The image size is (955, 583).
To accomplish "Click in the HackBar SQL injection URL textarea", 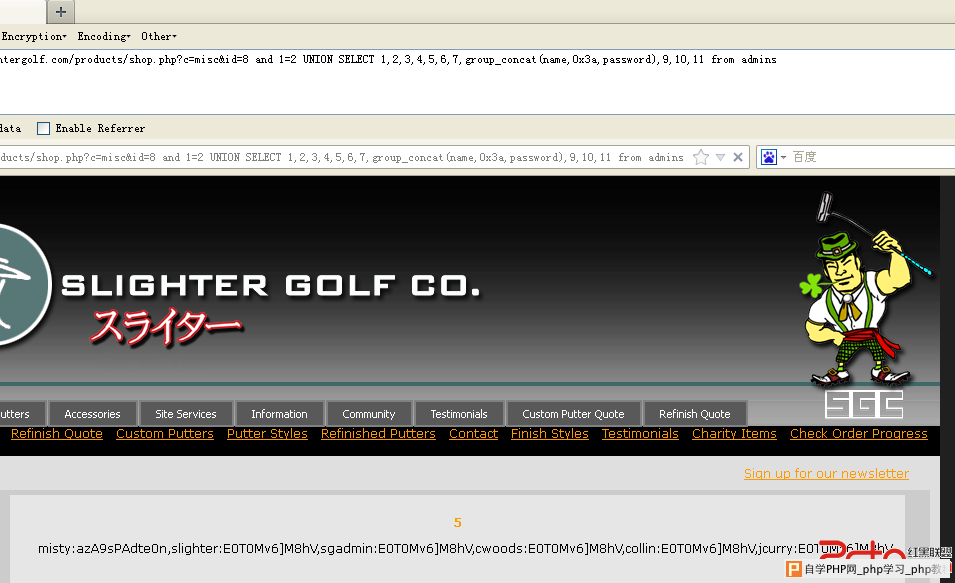I will point(478,82).
